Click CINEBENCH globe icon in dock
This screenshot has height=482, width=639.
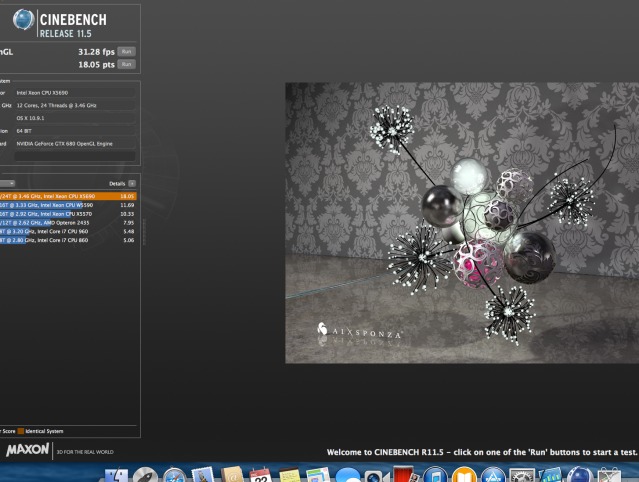coord(580,475)
